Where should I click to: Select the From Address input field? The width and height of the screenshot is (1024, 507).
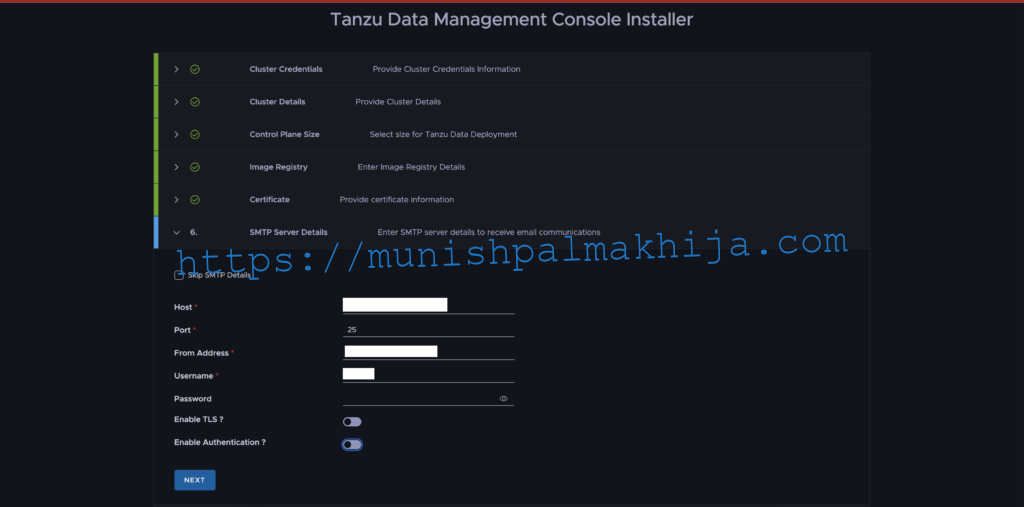(x=428, y=352)
